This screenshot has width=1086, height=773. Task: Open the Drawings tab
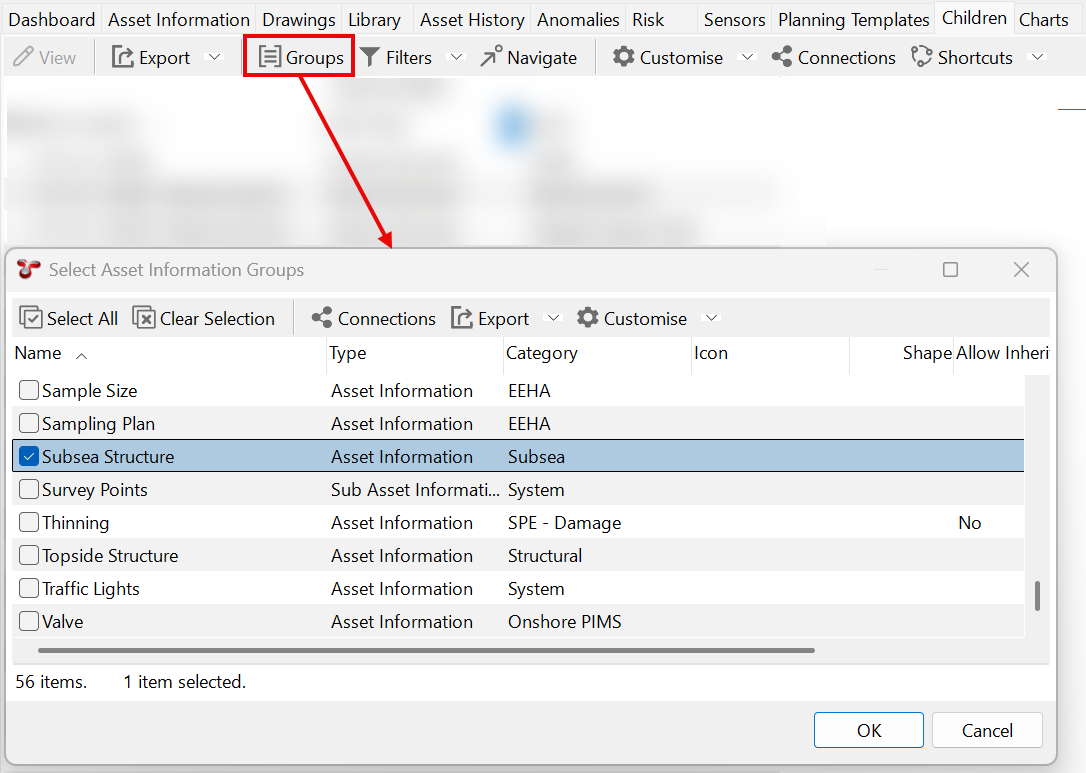(299, 19)
